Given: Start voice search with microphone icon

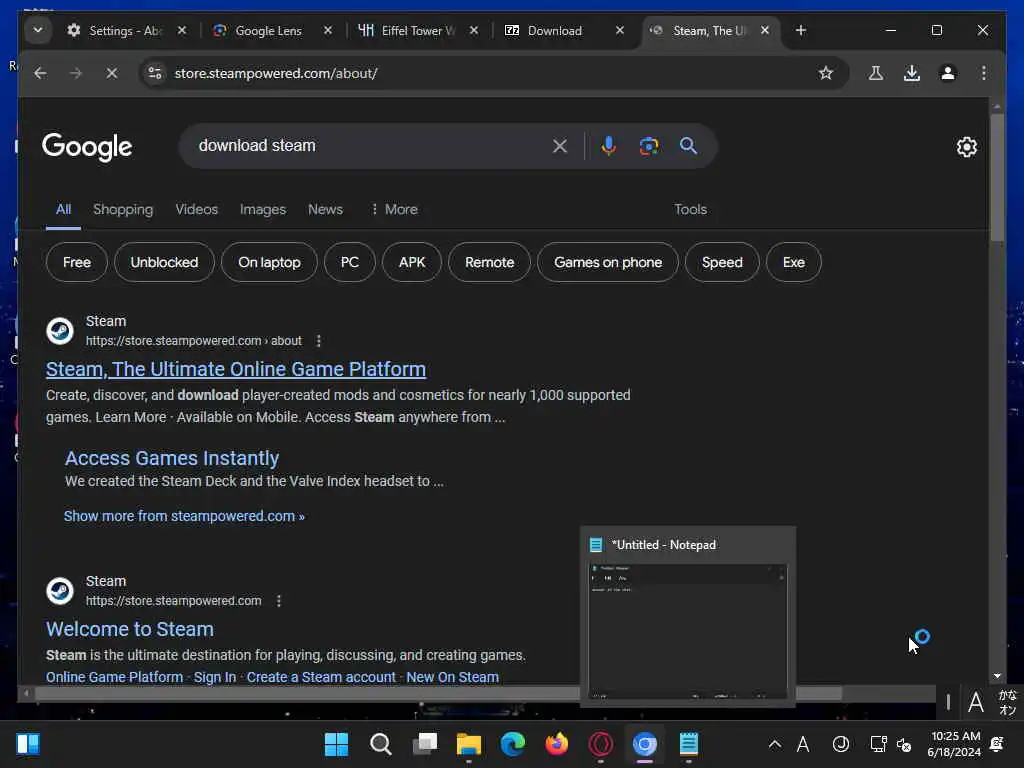Looking at the screenshot, I should pyautogui.click(x=609, y=146).
